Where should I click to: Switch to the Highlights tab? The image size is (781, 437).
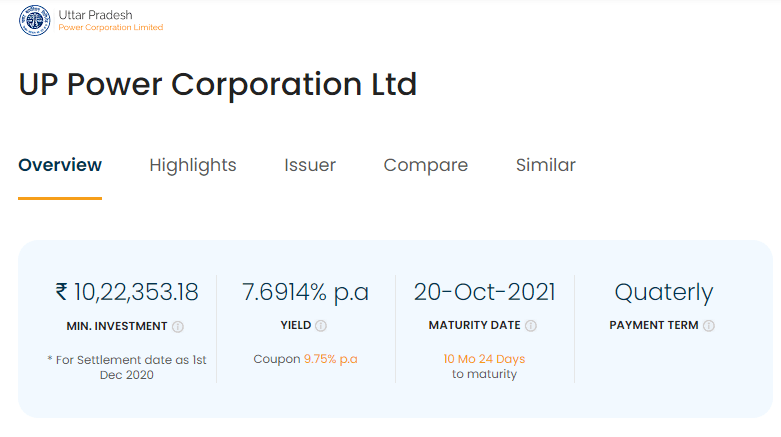pos(193,165)
